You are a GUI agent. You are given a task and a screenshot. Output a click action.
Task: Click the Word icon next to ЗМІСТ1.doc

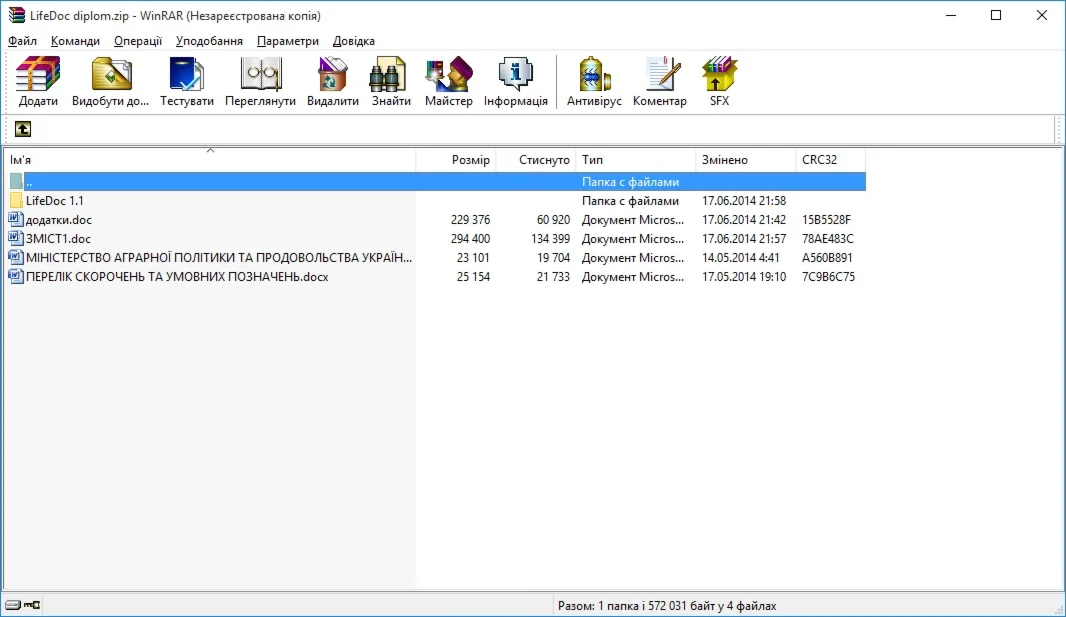(x=16, y=239)
